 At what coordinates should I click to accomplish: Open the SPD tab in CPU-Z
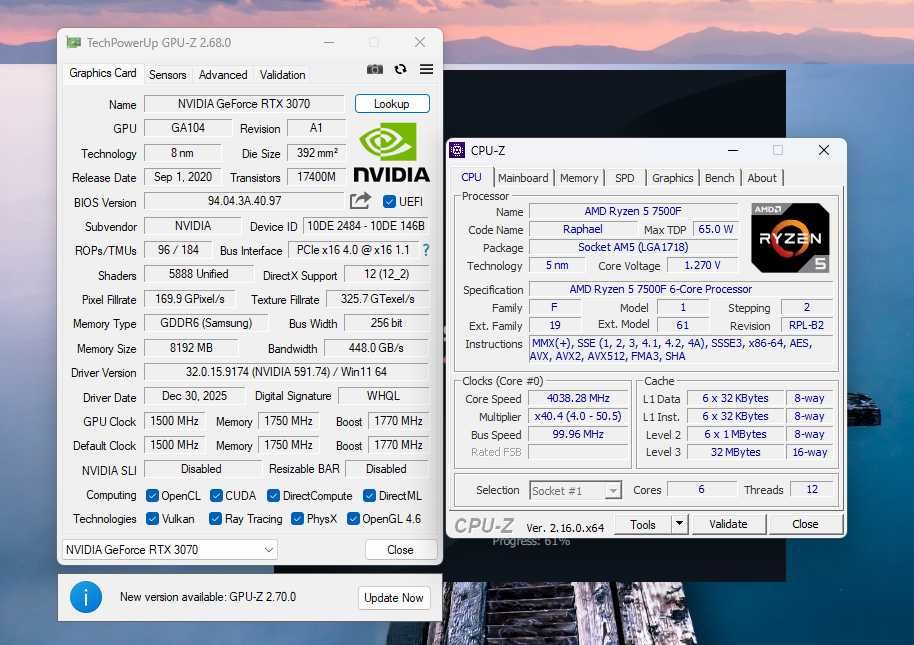coord(624,178)
